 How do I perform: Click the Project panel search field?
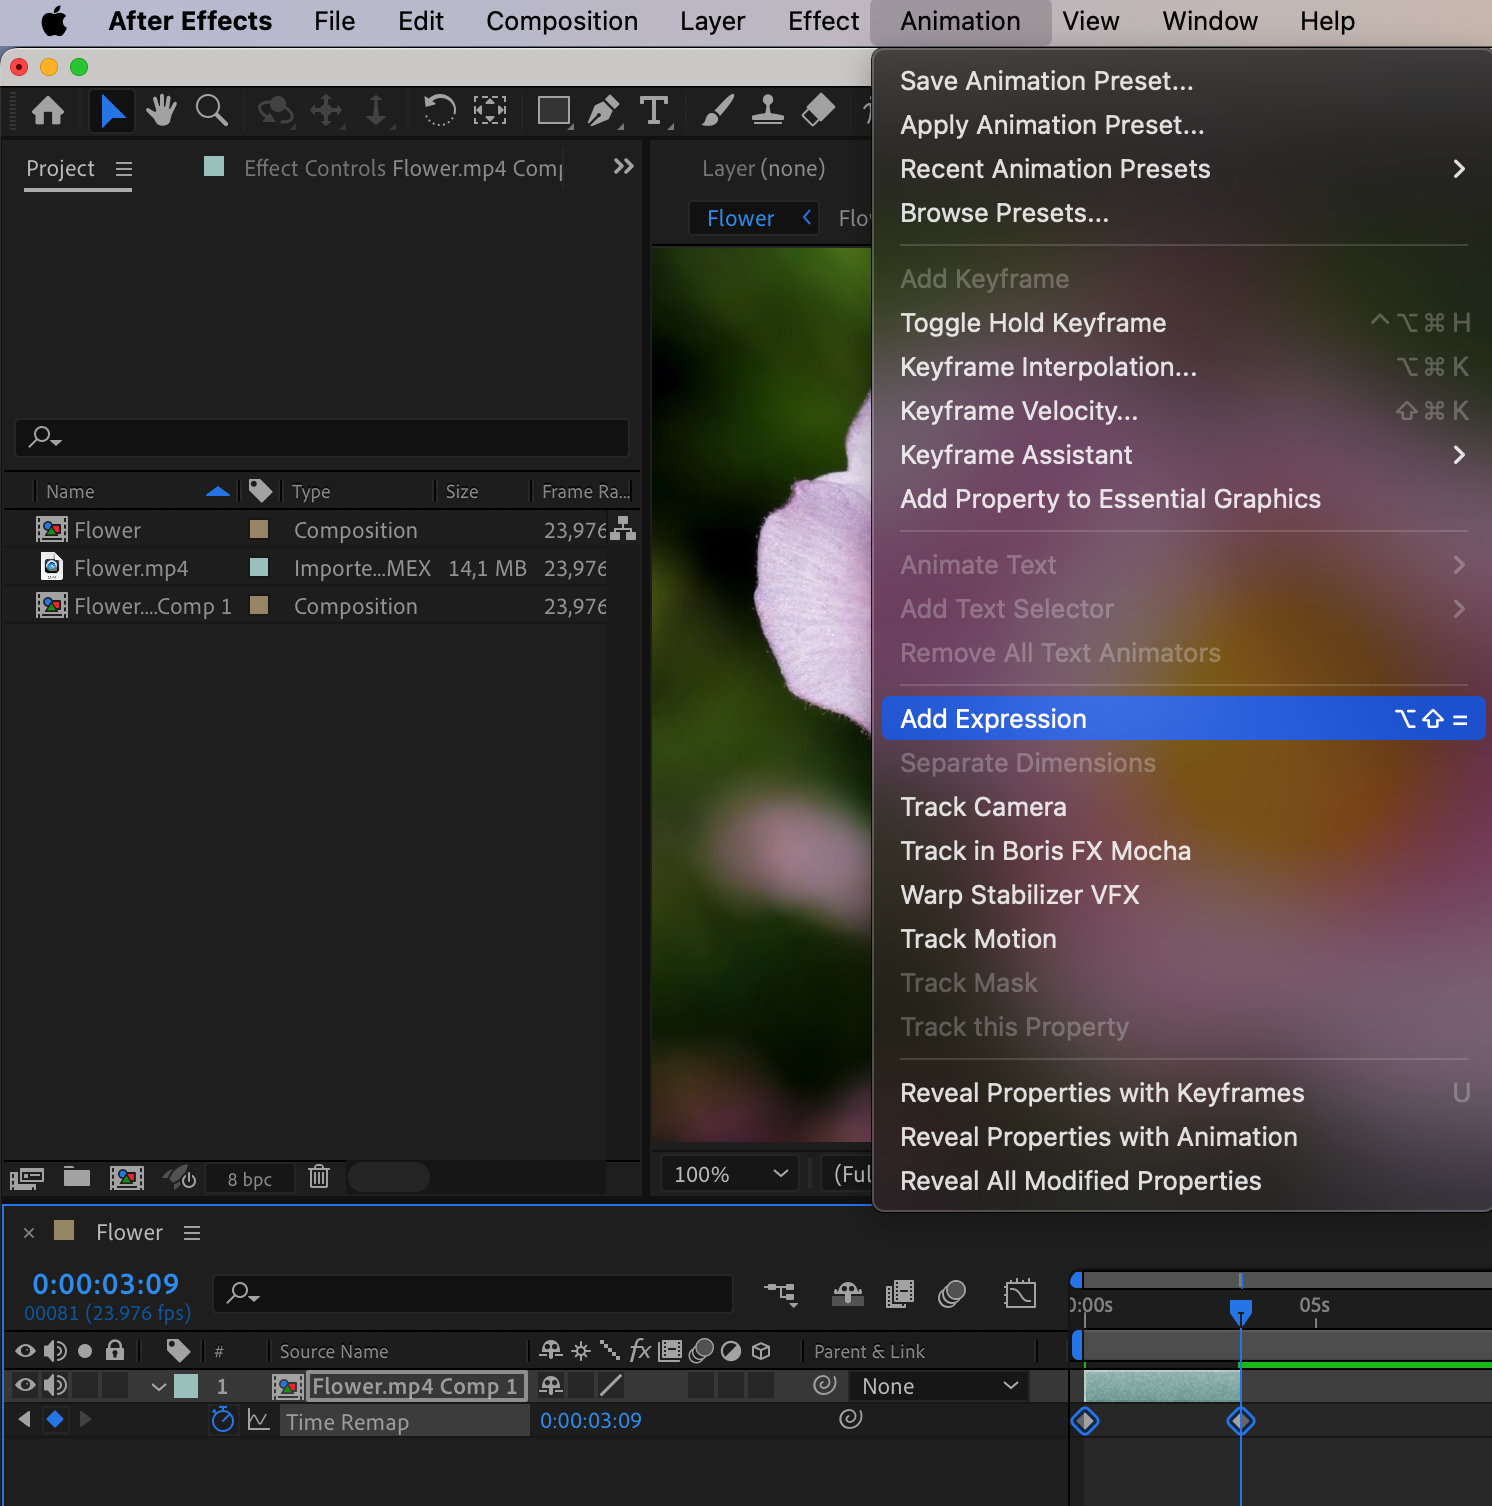coord(322,437)
